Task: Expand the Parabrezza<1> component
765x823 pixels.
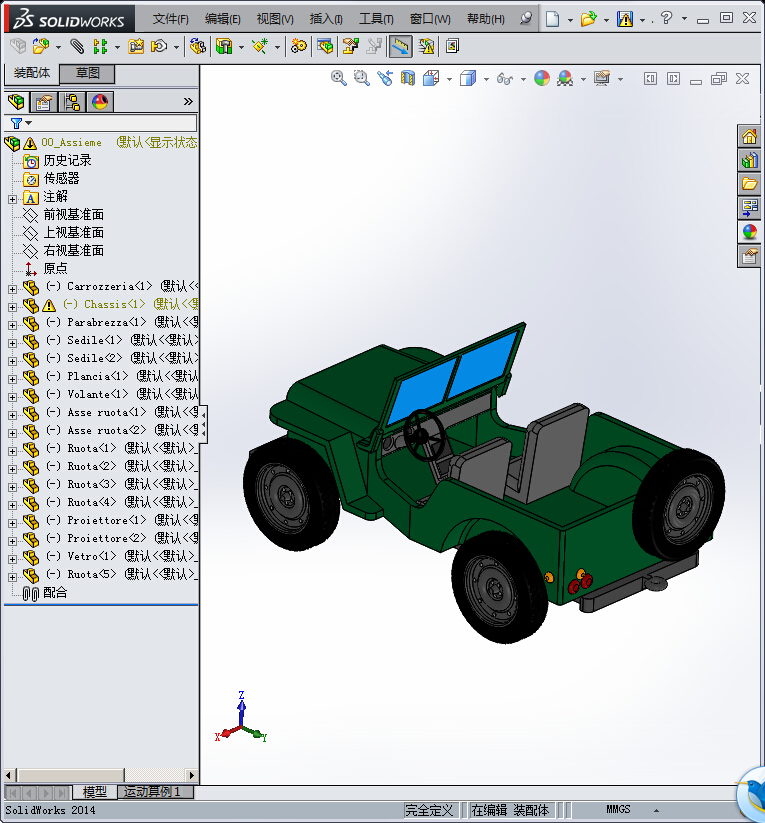Action: pos(13,325)
